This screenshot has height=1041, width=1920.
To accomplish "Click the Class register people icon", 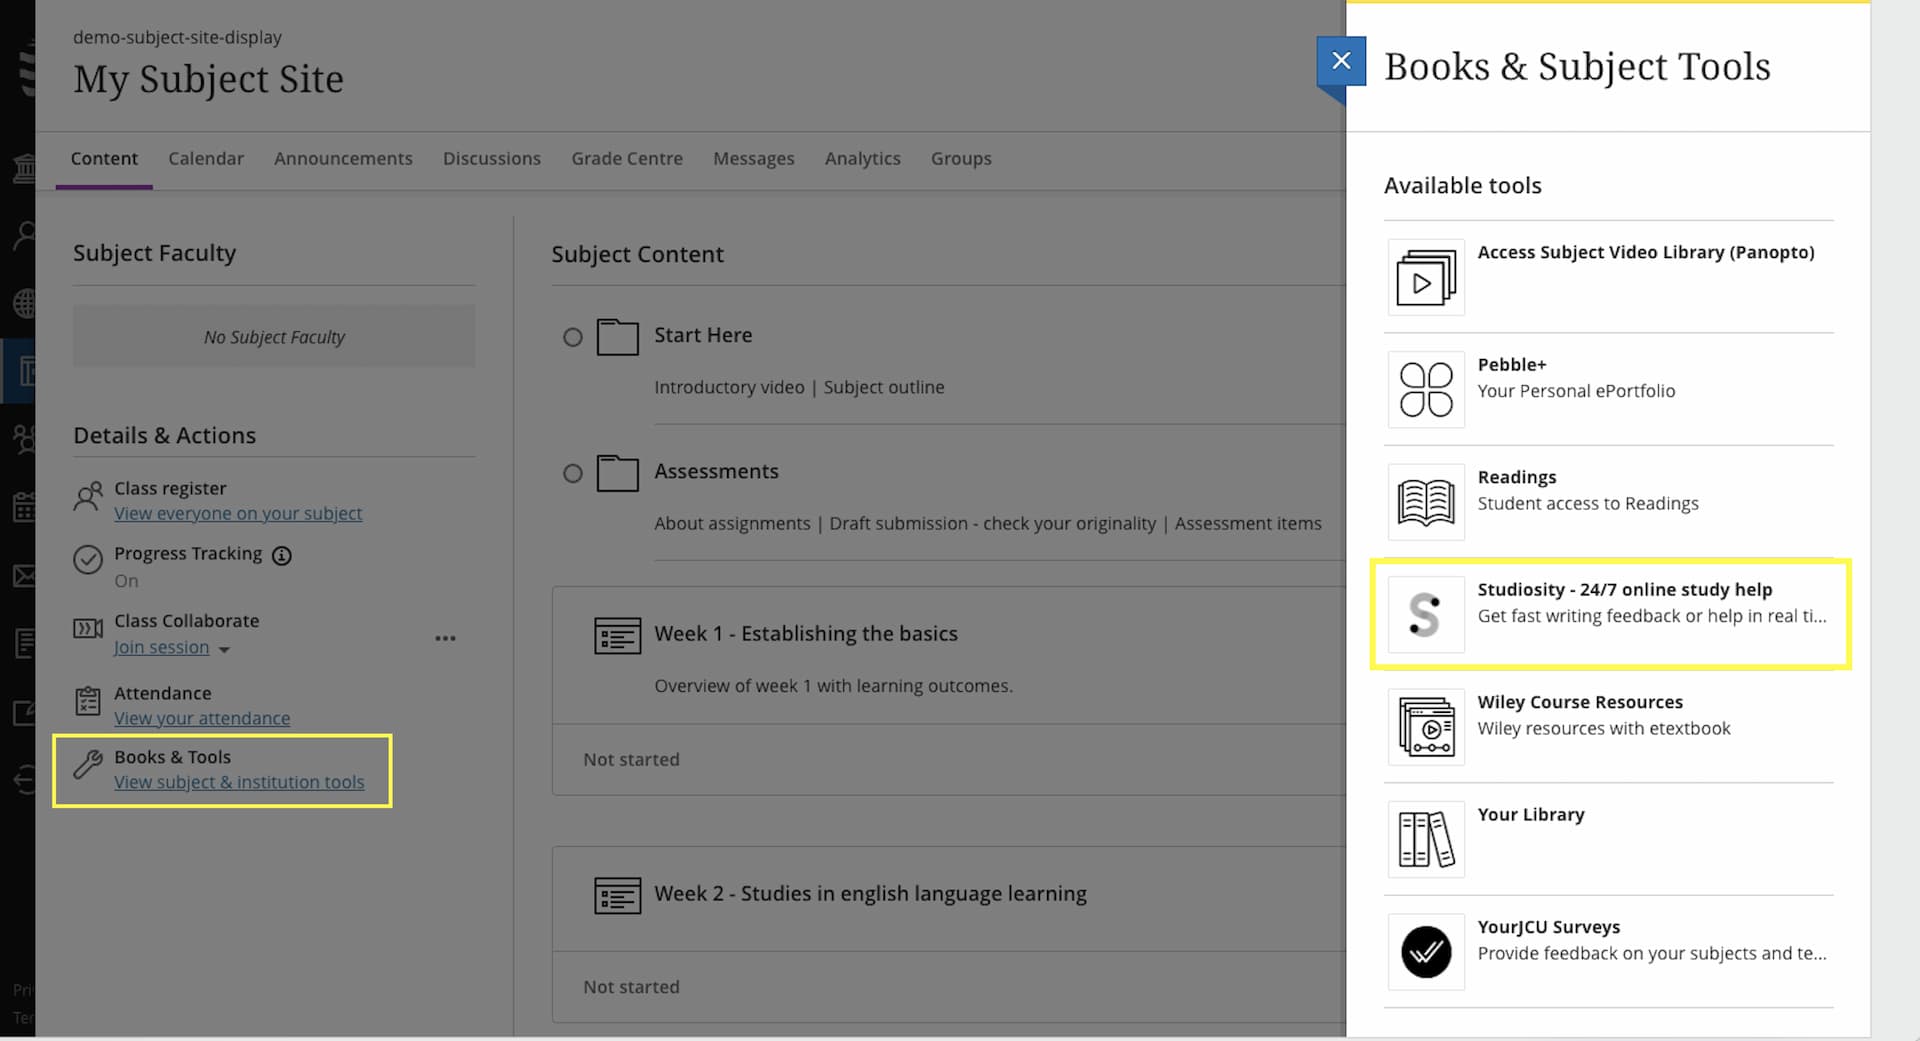I will pyautogui.click(x=88, y=497).
